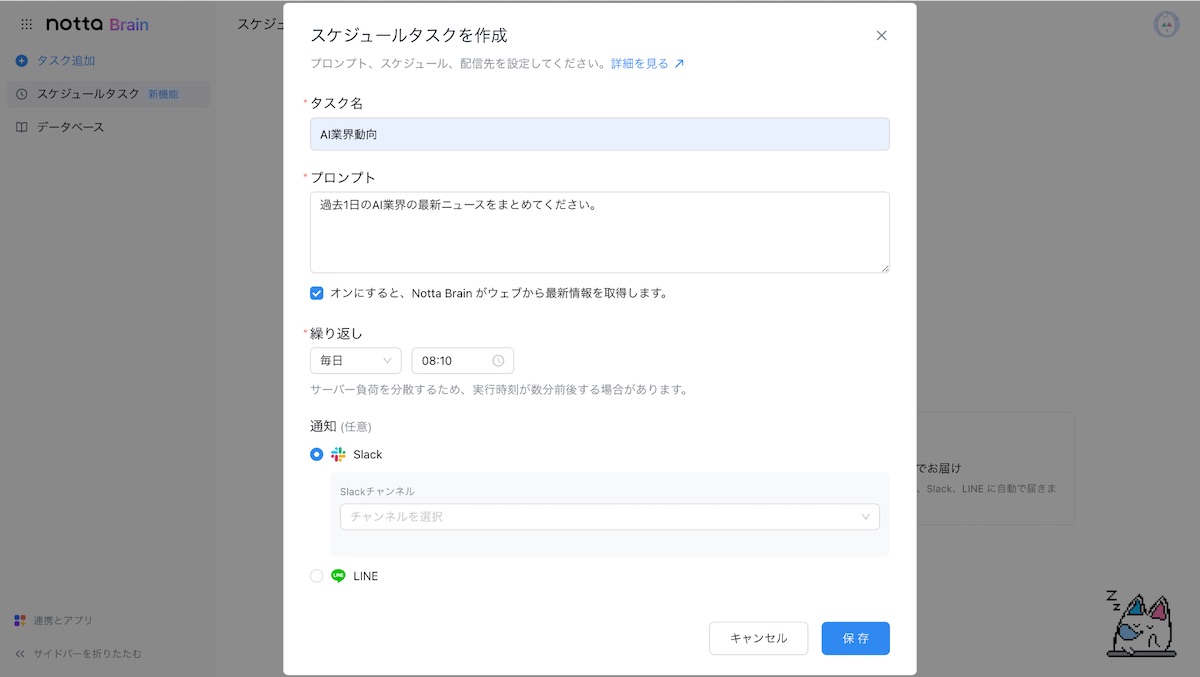This screenshot has width=1200, height=677.
Task: Close the スケジュールタスクを作成 dialog
Action: [881, 35]
